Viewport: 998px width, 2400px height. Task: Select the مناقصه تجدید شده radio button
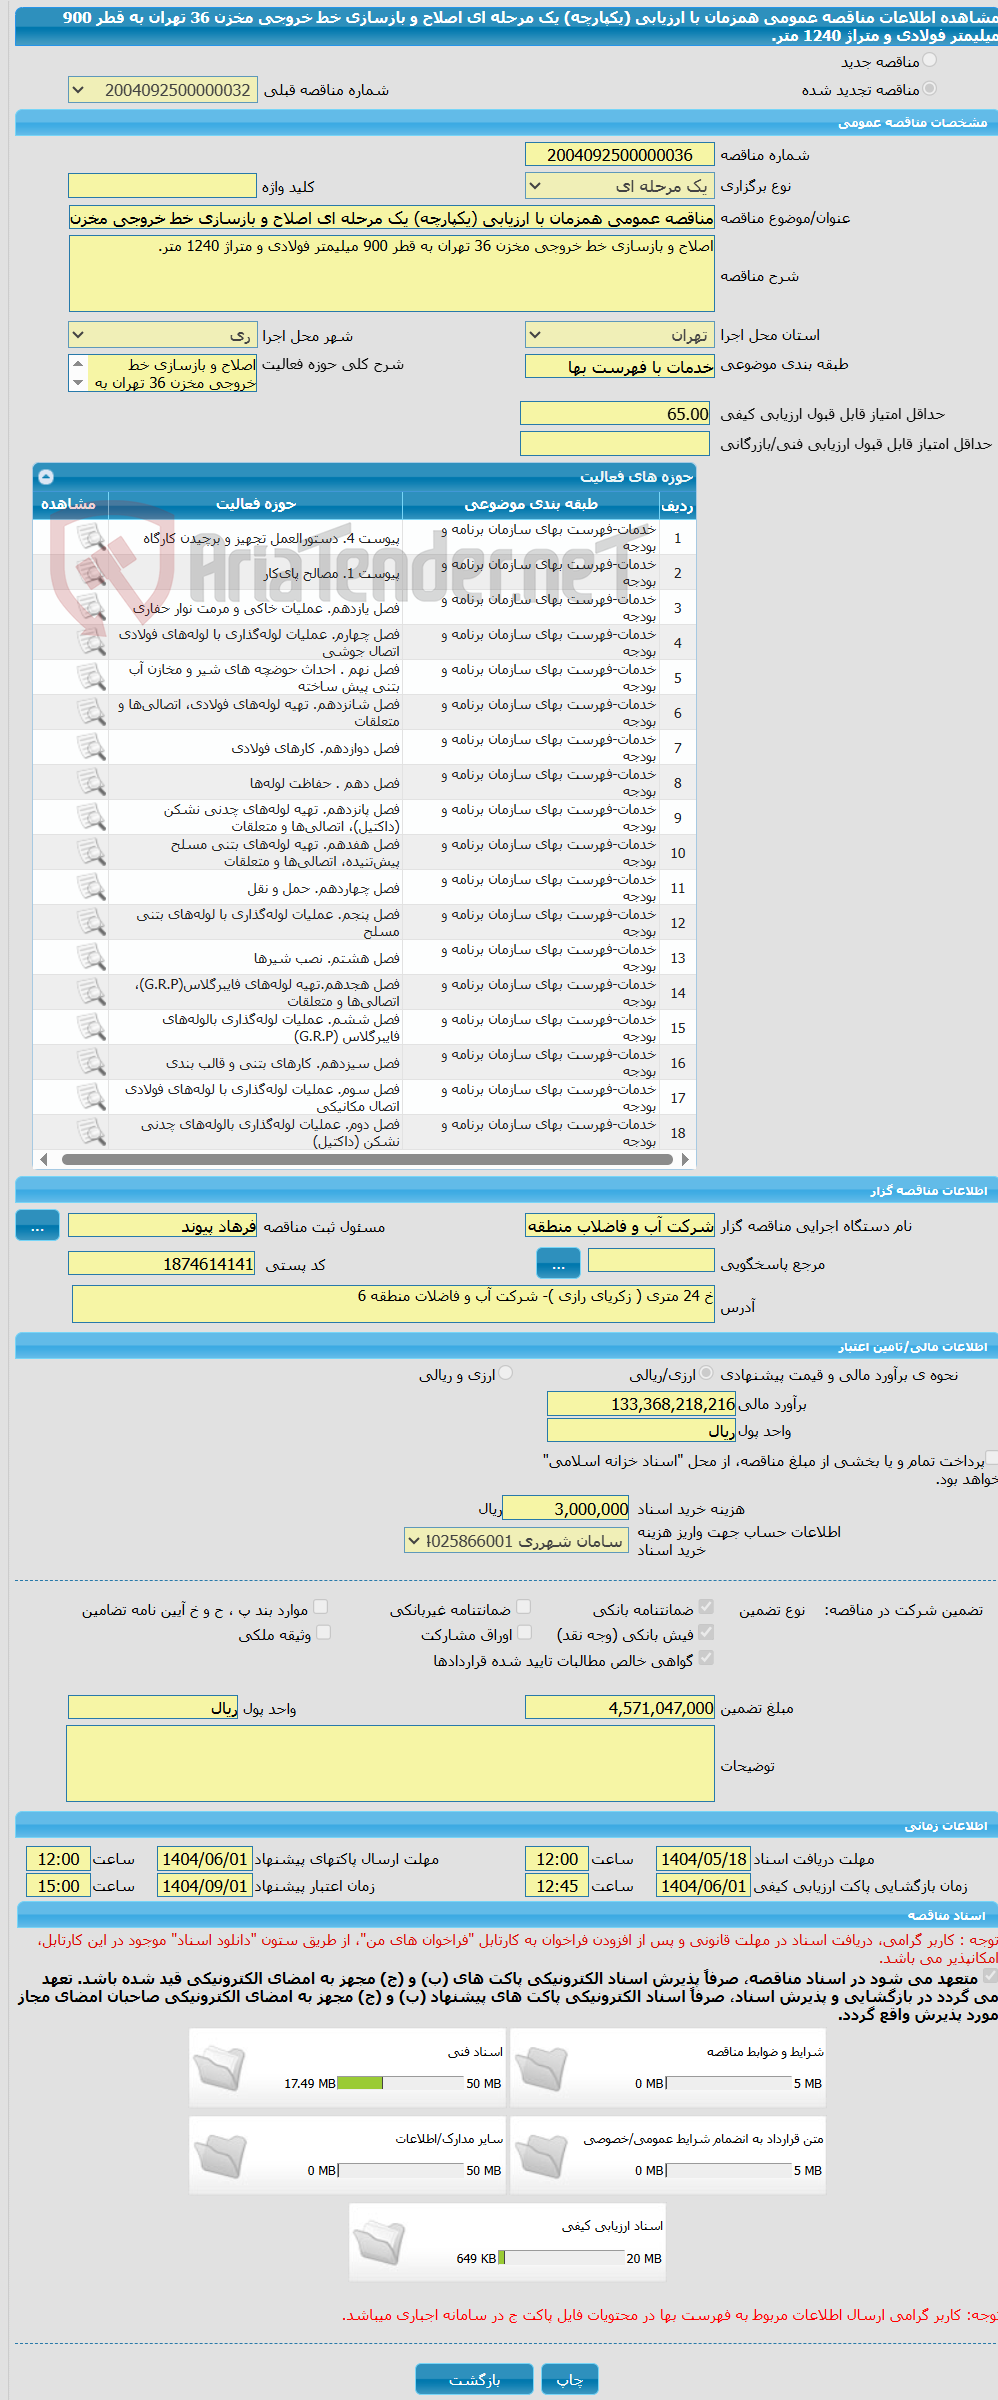tap(930, 89)
